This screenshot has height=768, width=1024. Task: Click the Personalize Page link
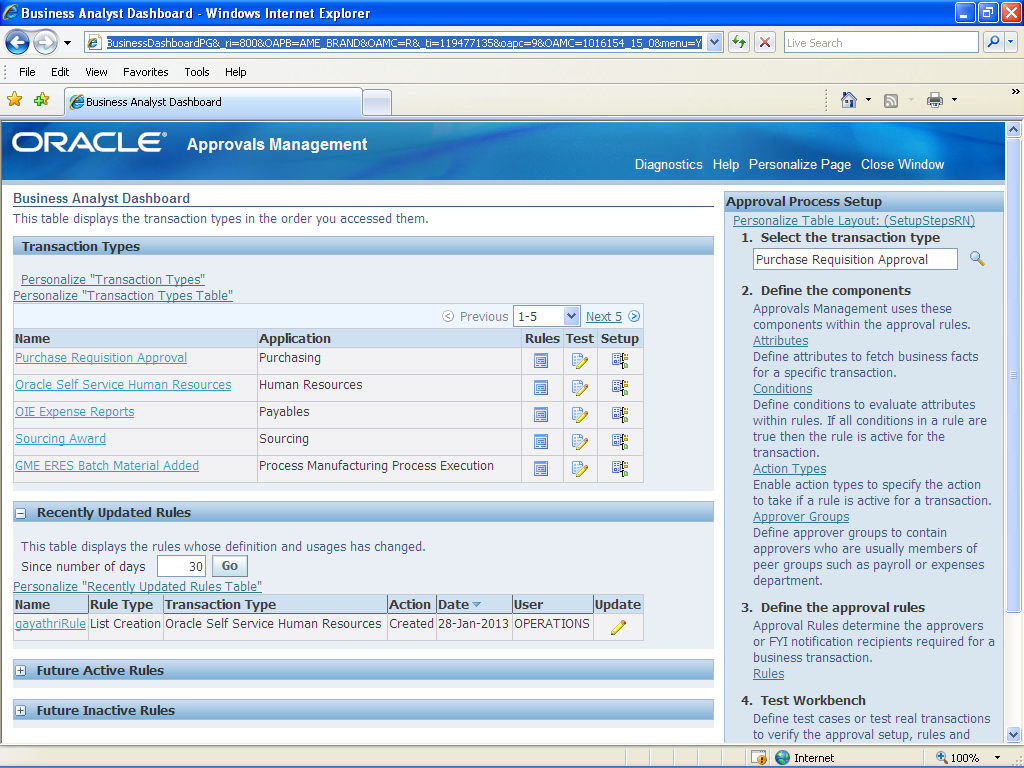coord(800,165)
